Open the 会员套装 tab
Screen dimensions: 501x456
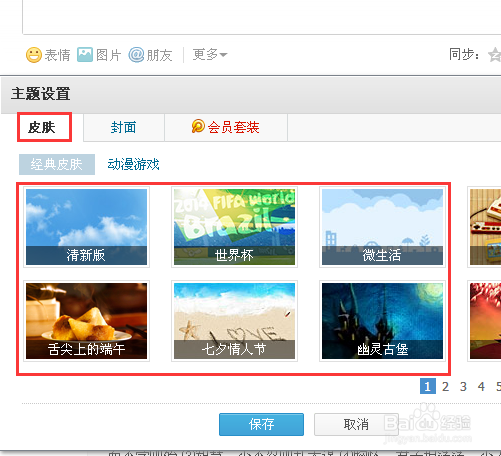(x=226, y=127)
